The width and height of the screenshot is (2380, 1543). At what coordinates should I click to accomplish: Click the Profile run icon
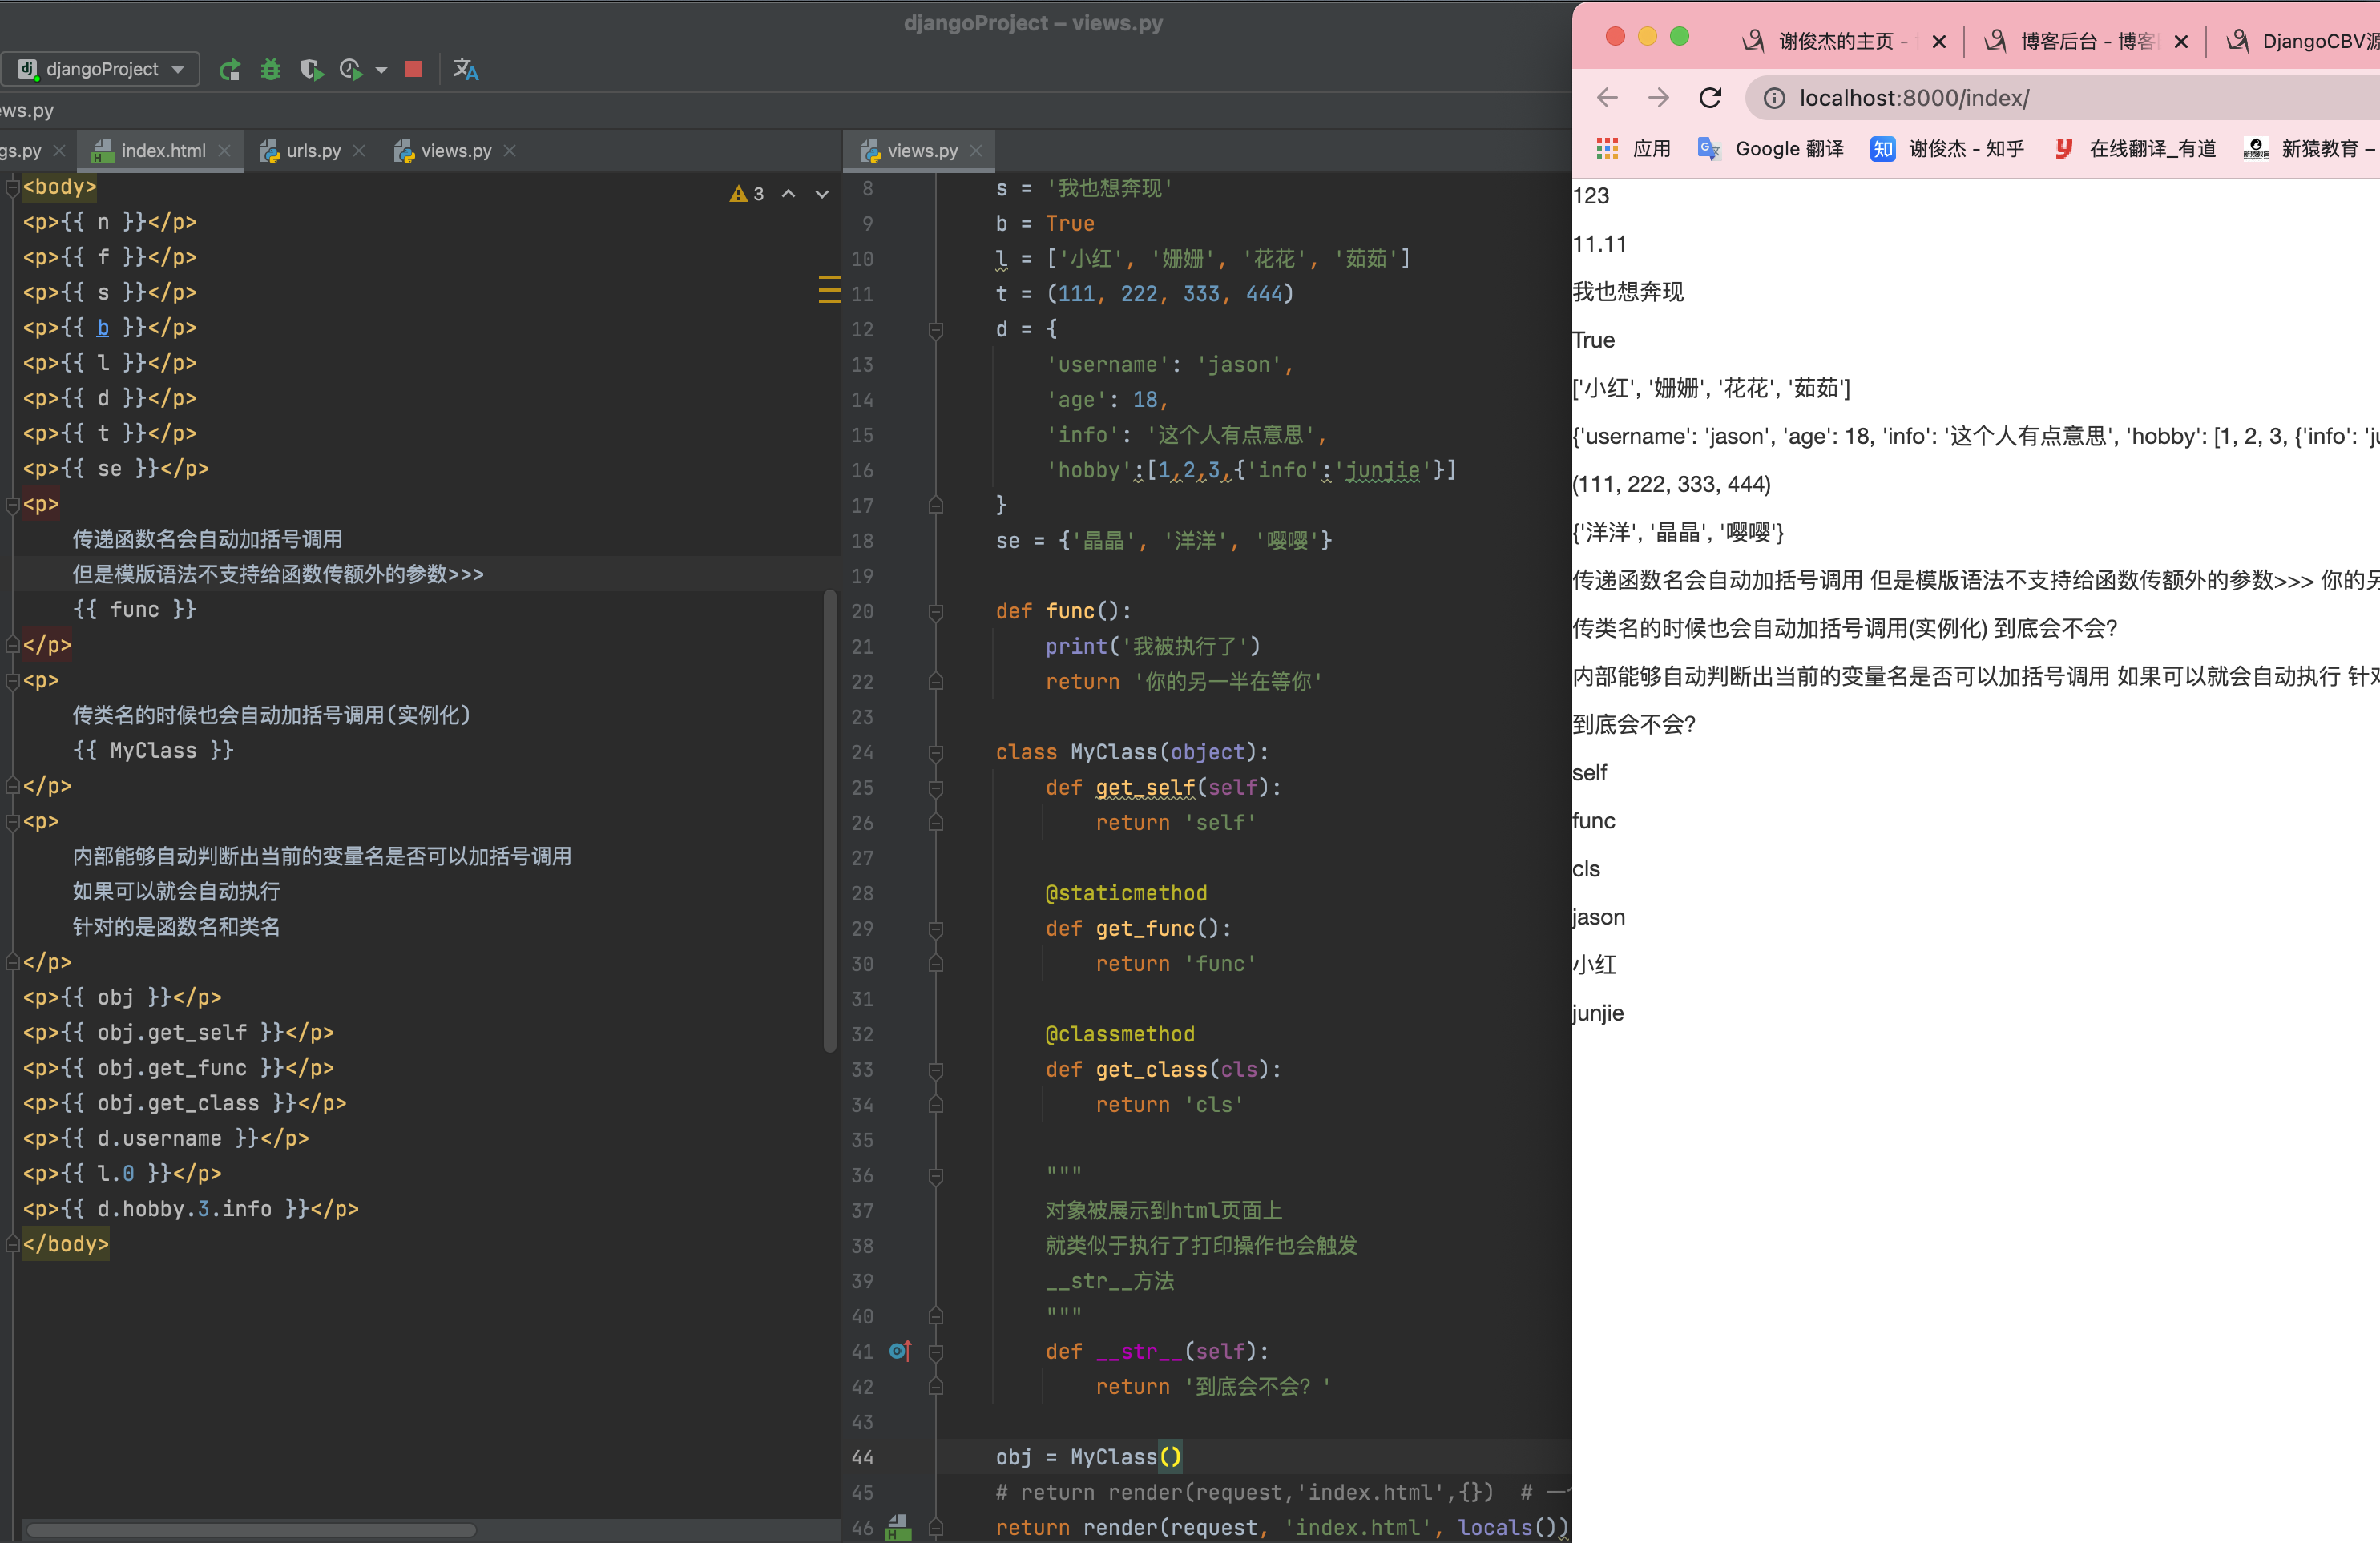(351, 69)
